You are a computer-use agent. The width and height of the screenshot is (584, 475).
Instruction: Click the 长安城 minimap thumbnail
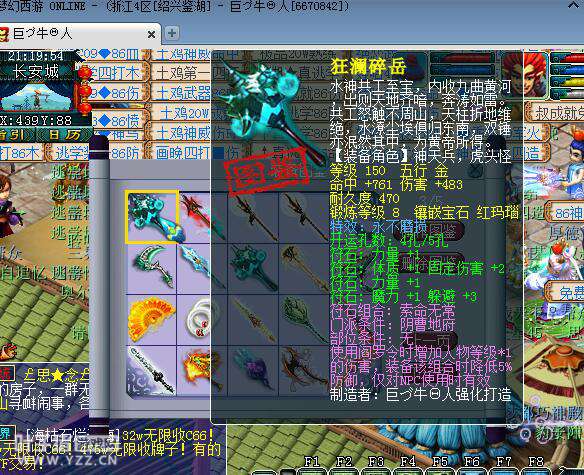pyautogui.click(x=36, y=96)
